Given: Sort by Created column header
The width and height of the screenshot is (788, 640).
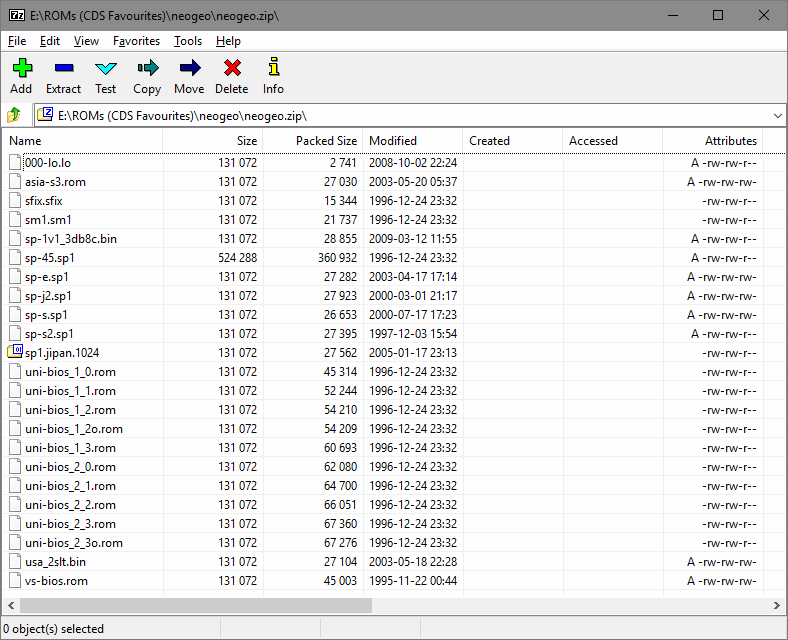Looking at the screenshot, I should pyautogui.click(x=513, y=141).
